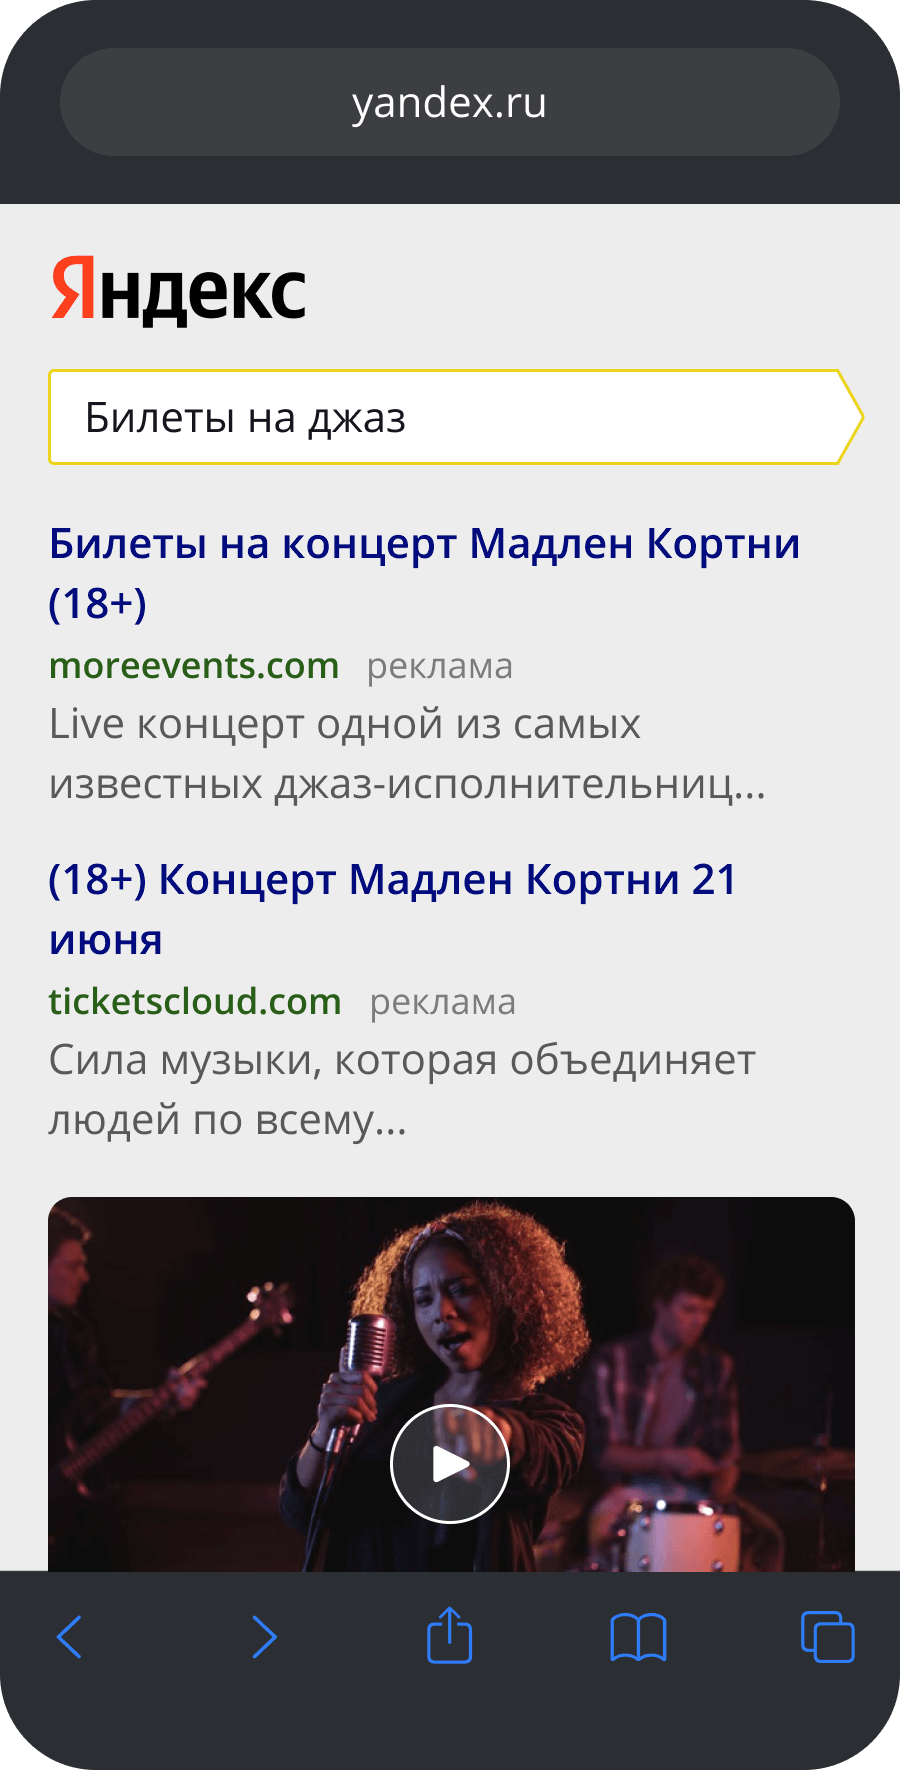Image resolution: width=900 pixels, height=1770 pixels.
Task: Open the Концерт Мадлен Кортни 21 июня result
Action: point(393,909)
